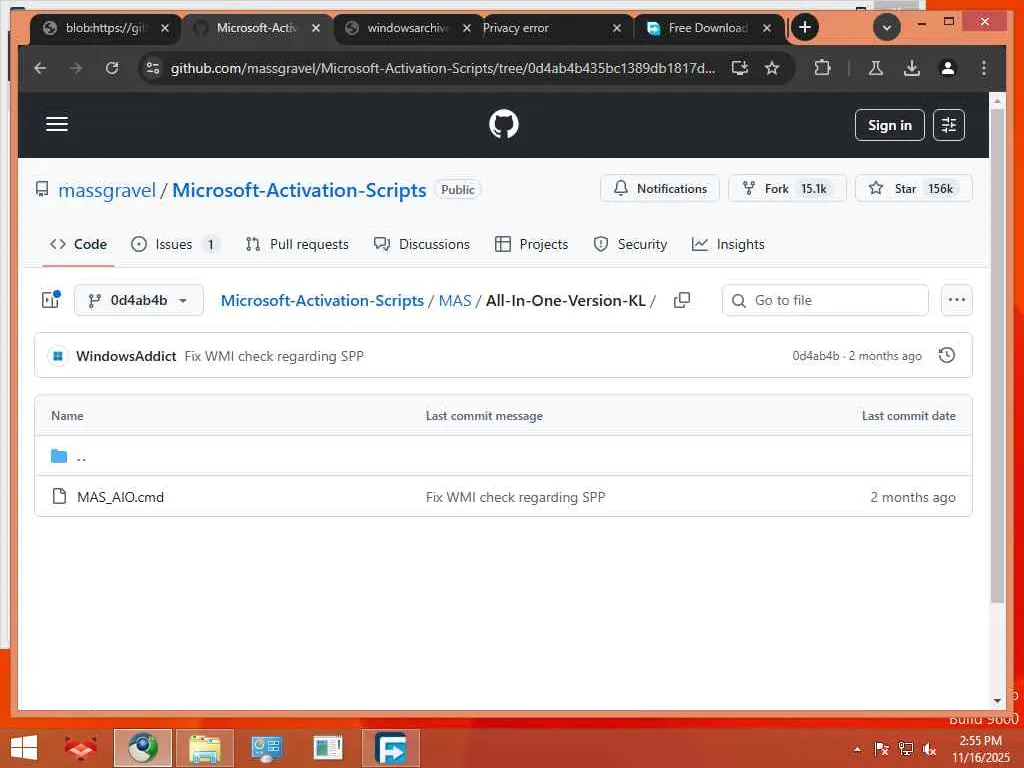1024x768 pixels.
Task: Click the network icon in system tray
Action: click(x=906, y=748)
